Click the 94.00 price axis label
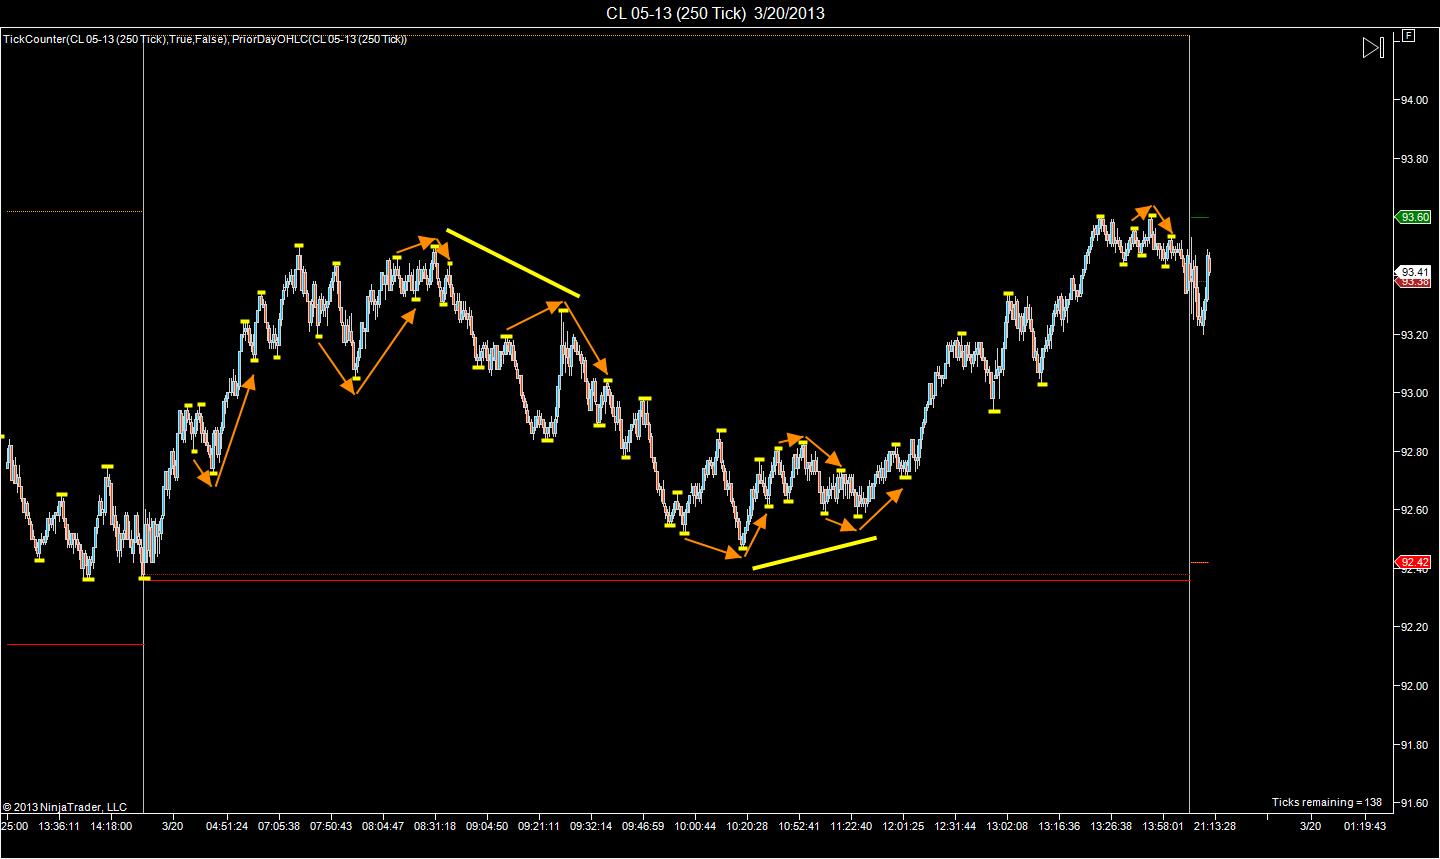Image resolution: width=1440 pixels, height=859 pixels. tap(1415, 100)
